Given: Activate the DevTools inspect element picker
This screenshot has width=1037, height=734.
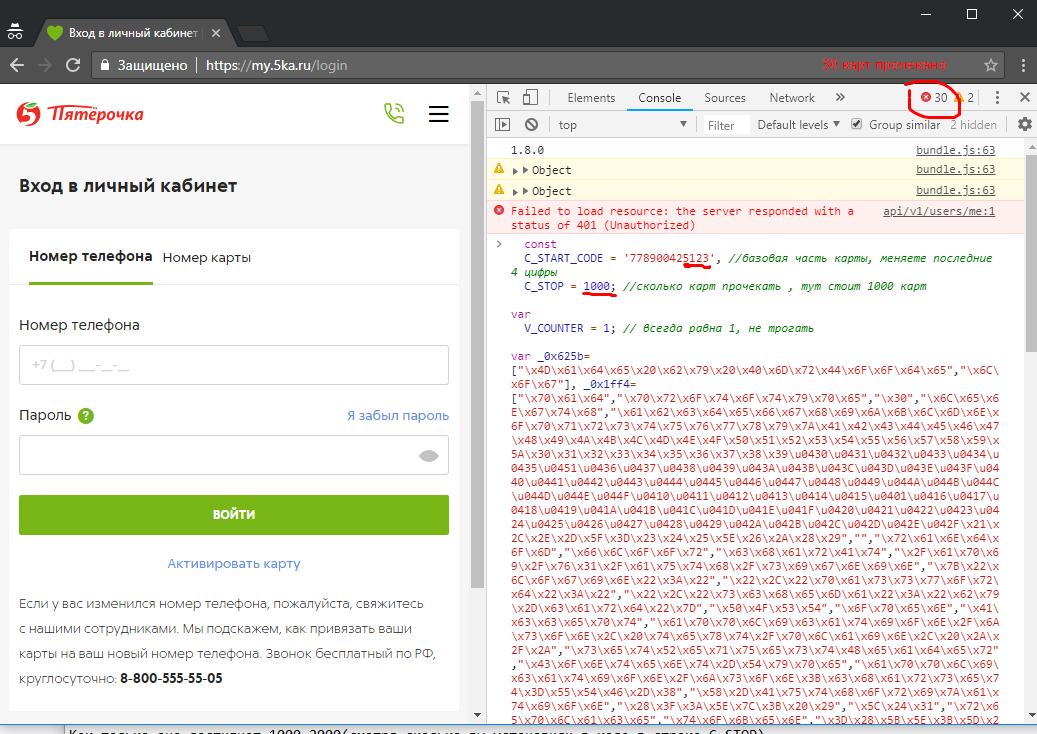Looking at the screenshot, I should 503,98.
